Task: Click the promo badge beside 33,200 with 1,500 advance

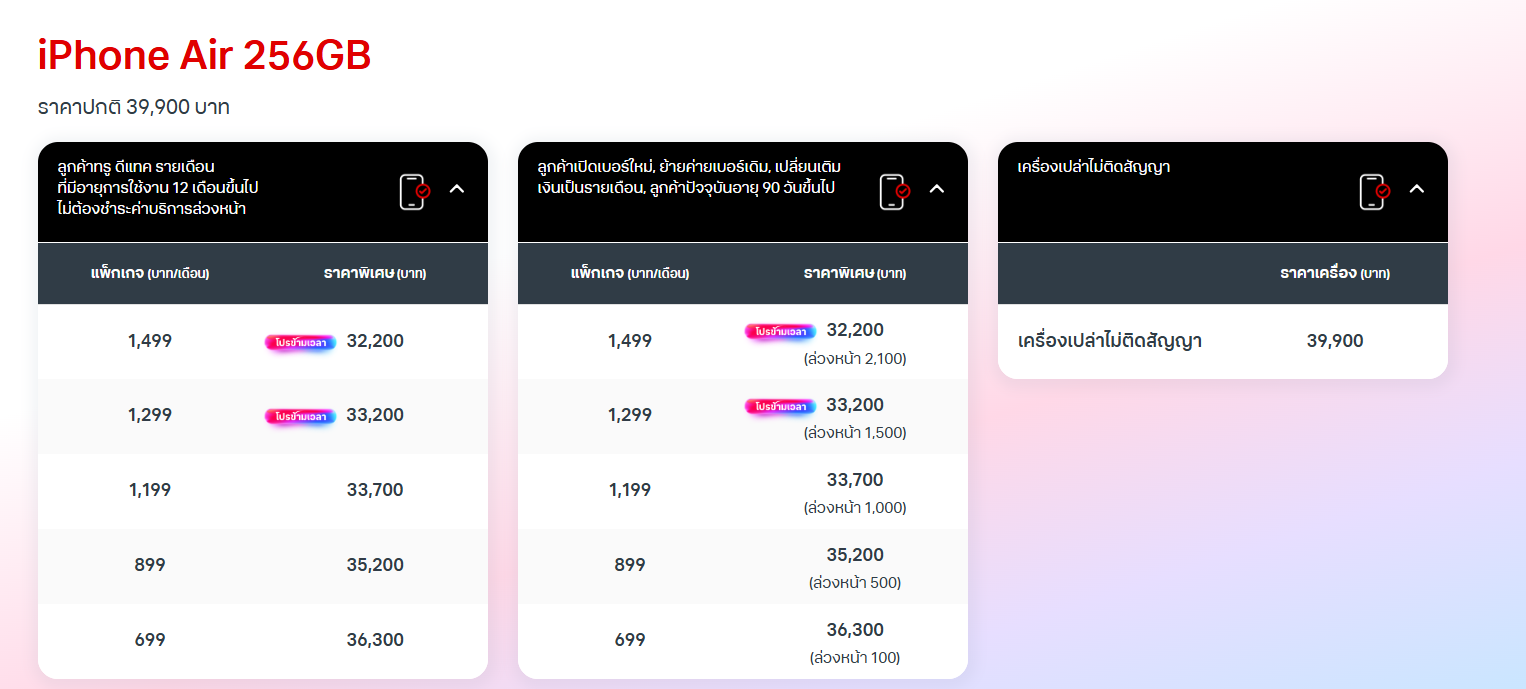Action: pyautogui.click(x=780, y=406)
